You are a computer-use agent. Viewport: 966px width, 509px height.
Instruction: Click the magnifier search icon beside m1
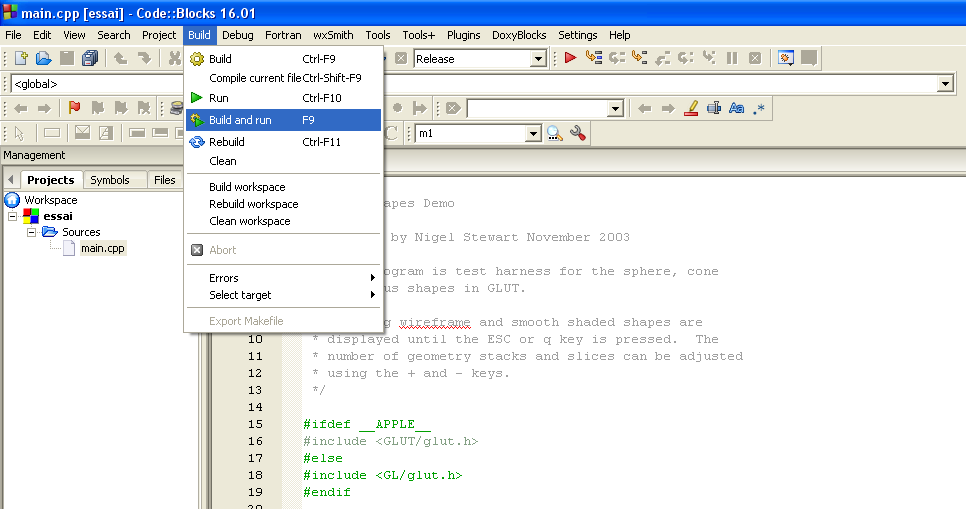554,133
